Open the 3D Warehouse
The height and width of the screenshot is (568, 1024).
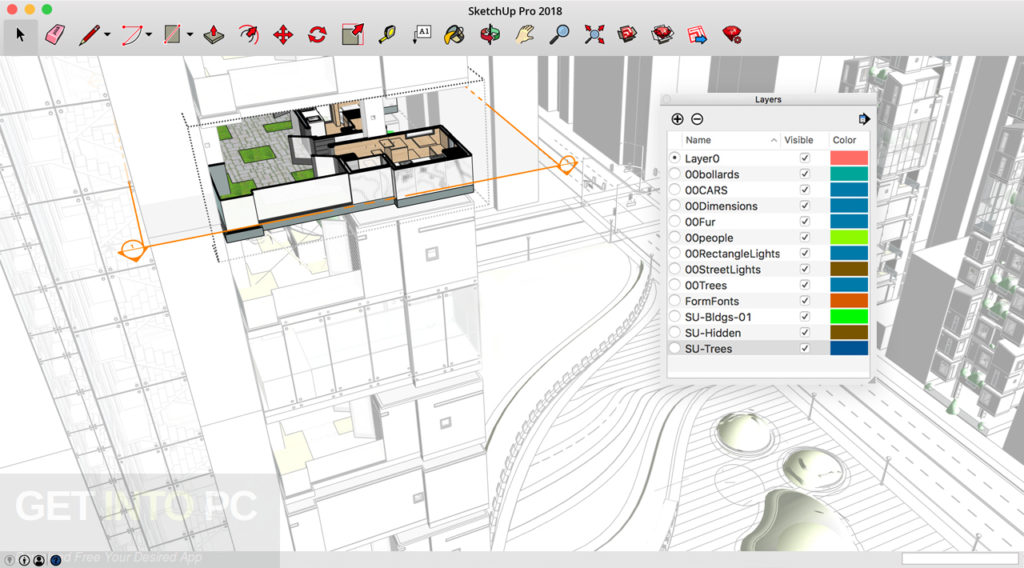click(628, 35)
